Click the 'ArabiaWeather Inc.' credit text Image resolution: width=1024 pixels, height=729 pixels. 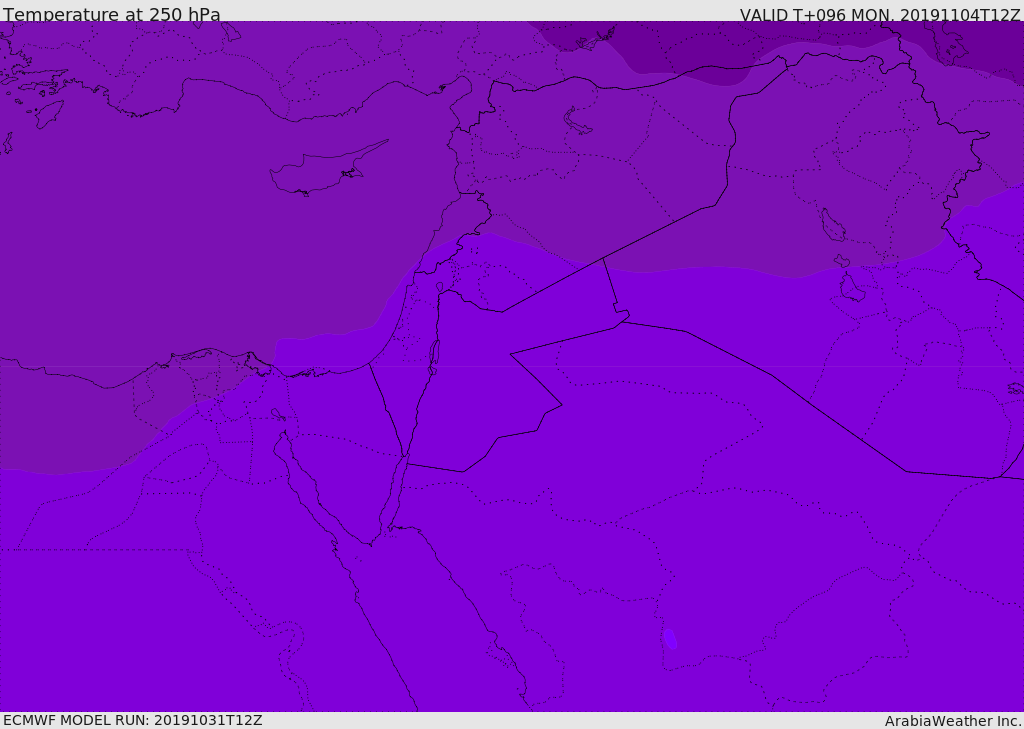point(953,721)
